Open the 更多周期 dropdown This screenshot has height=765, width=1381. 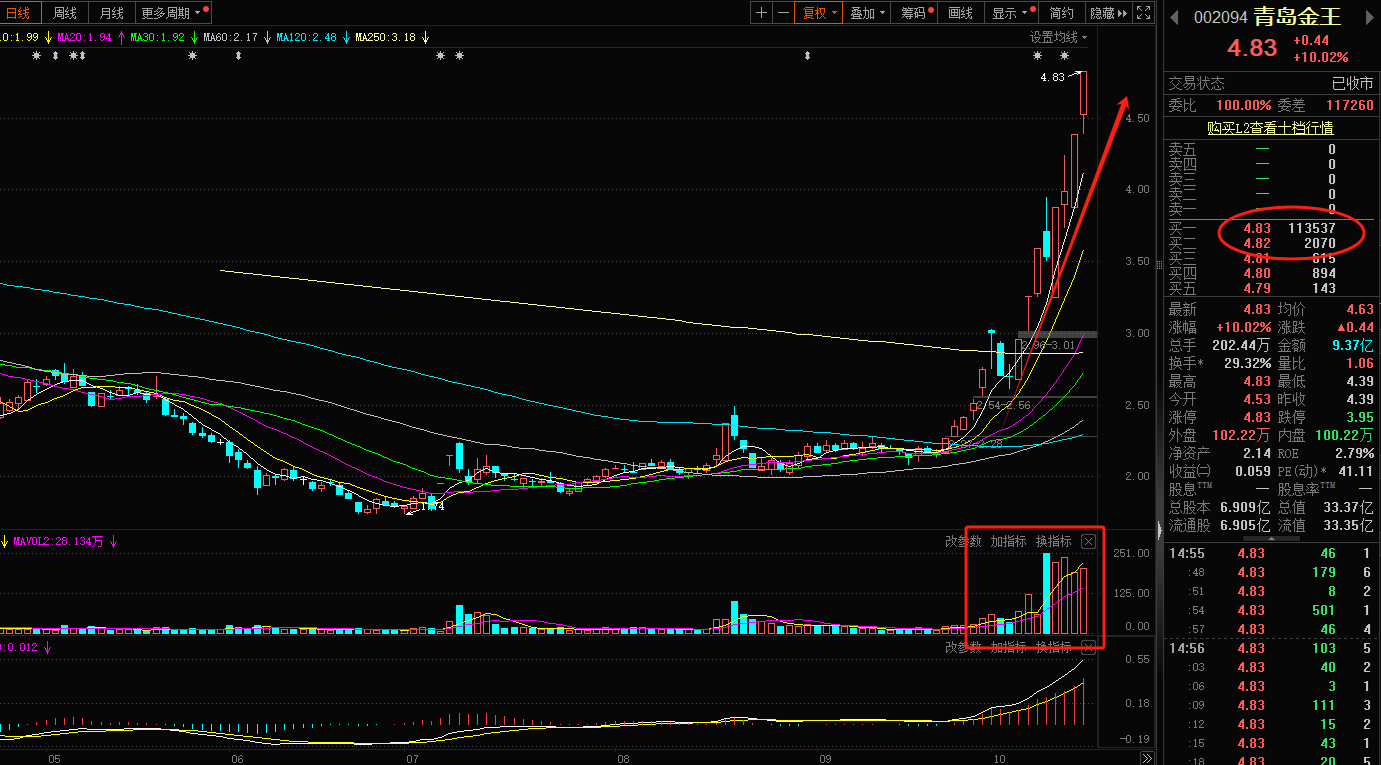(x=173, y=13)
